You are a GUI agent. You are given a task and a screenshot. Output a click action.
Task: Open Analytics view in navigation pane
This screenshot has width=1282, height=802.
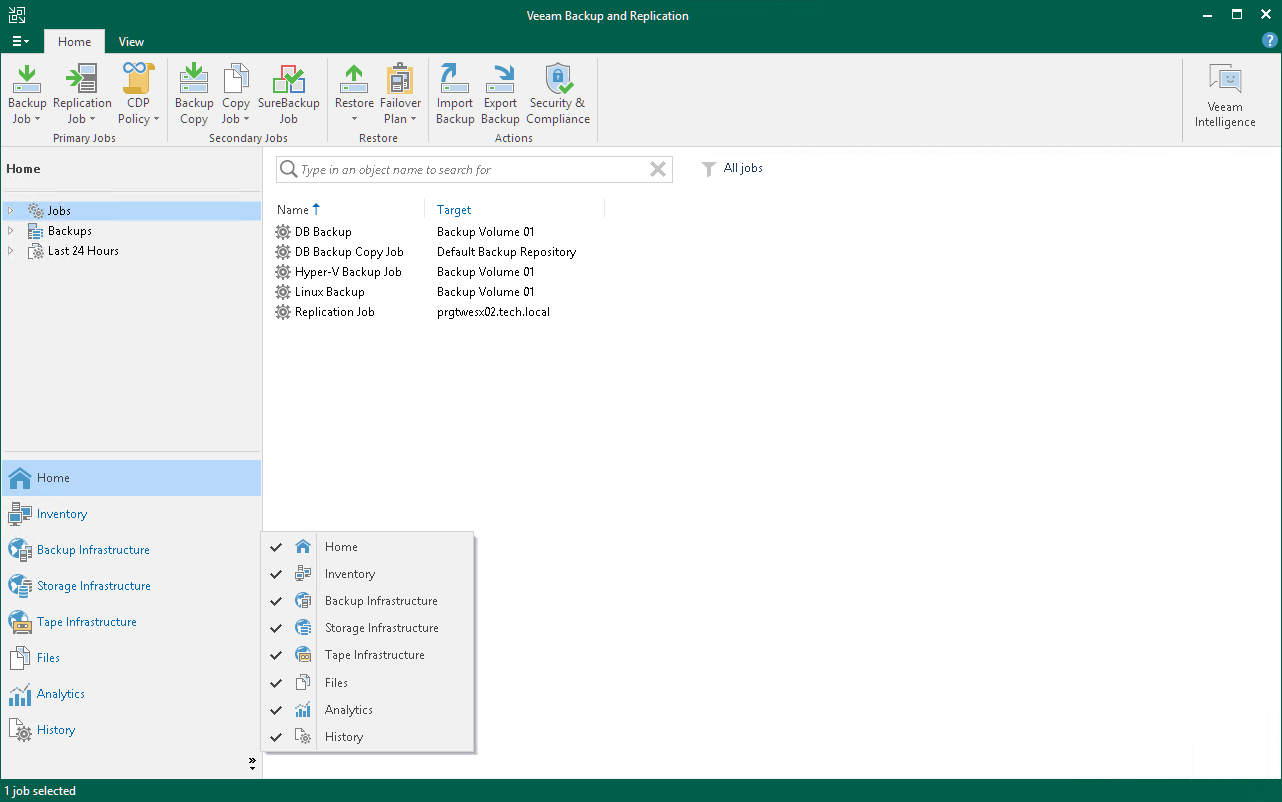(x=131, y=694)
